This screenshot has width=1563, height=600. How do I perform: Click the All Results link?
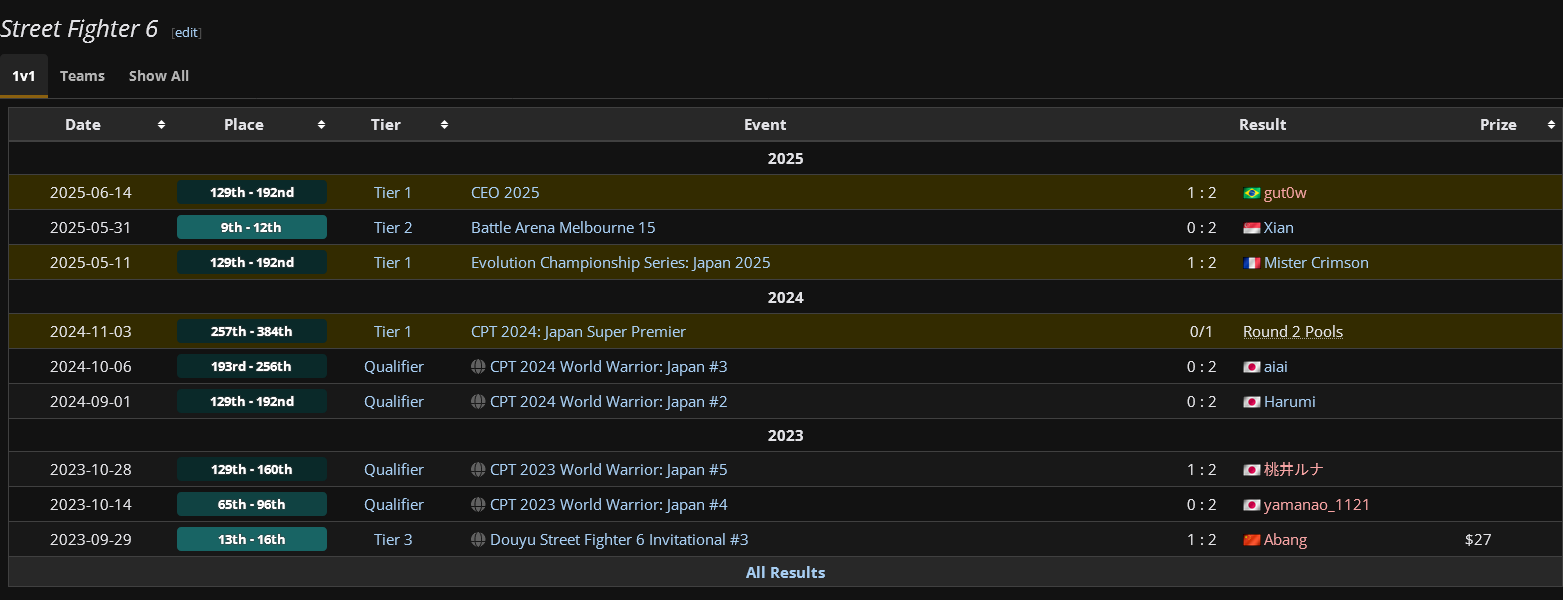coord(786,573)
